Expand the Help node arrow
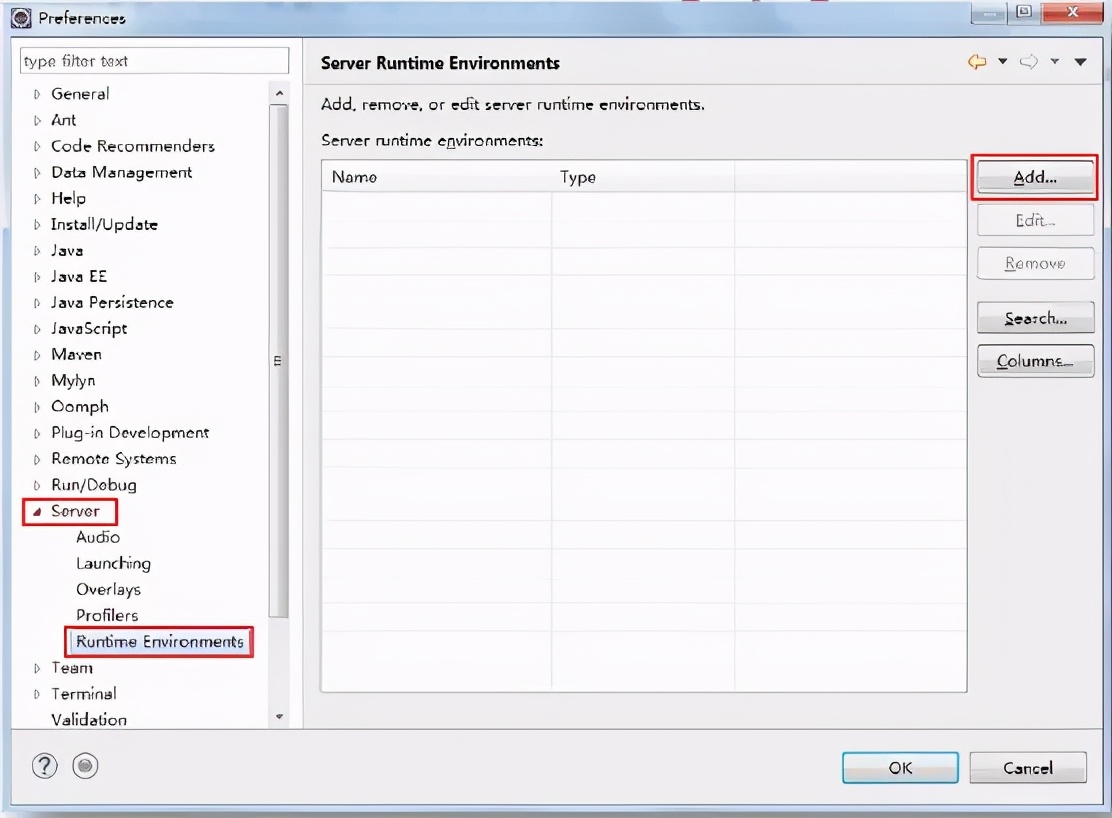The width and height of the screenshot is (1112, 818). (x=37, y=199)
